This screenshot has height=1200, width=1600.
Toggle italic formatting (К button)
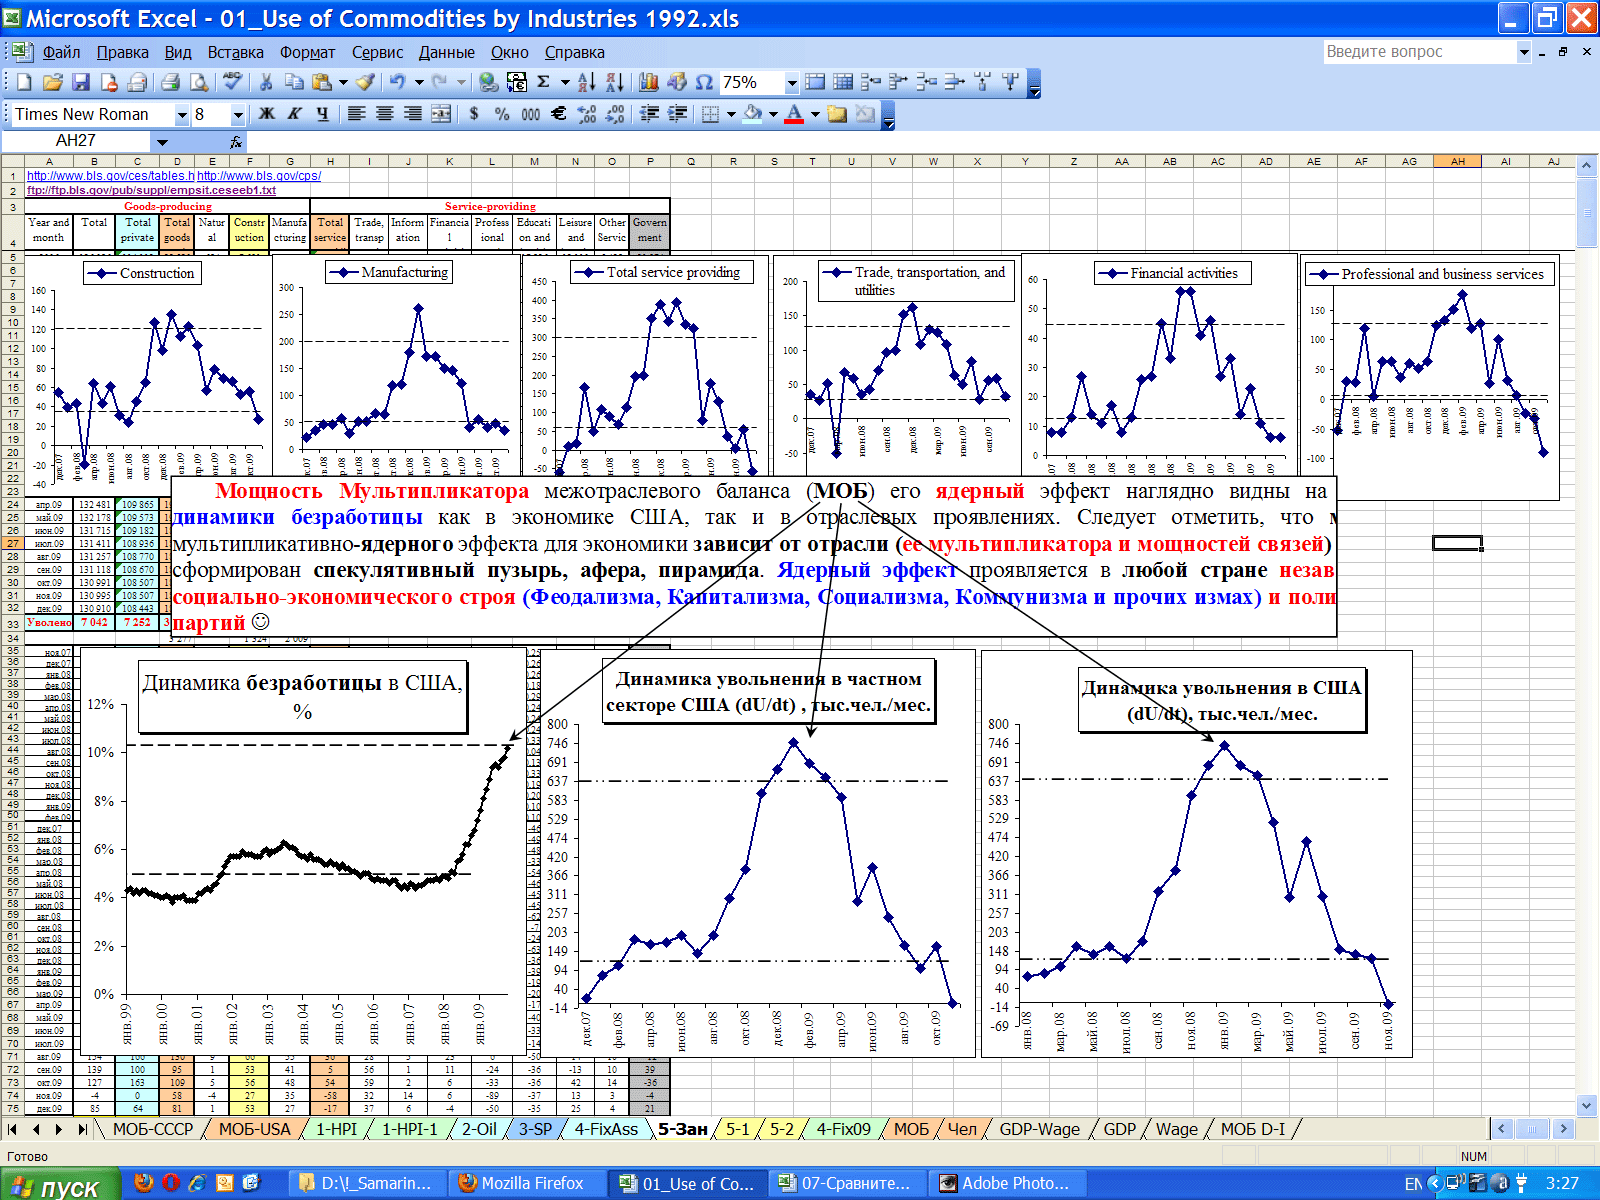[294, 114]
